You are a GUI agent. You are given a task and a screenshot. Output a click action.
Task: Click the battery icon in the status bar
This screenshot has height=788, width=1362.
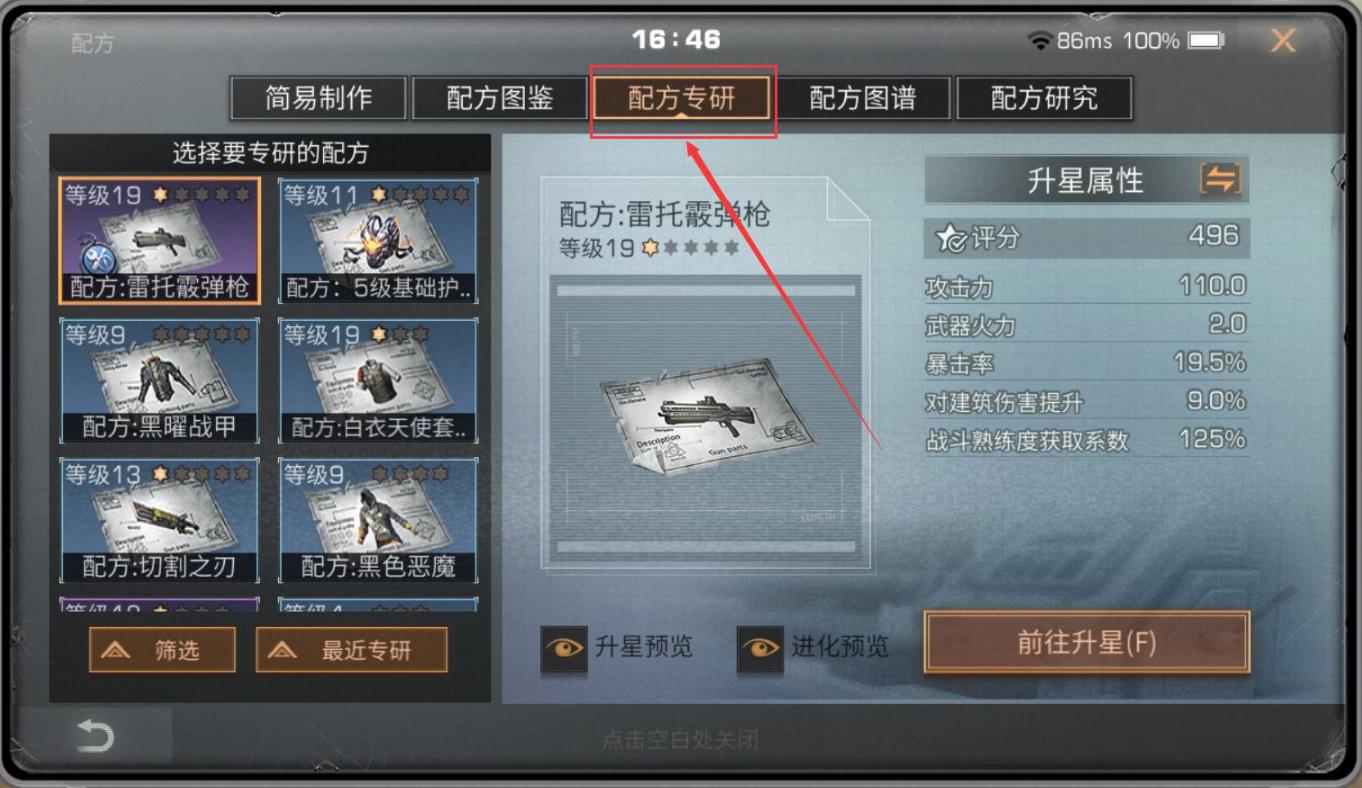[x=1207, y=41]
